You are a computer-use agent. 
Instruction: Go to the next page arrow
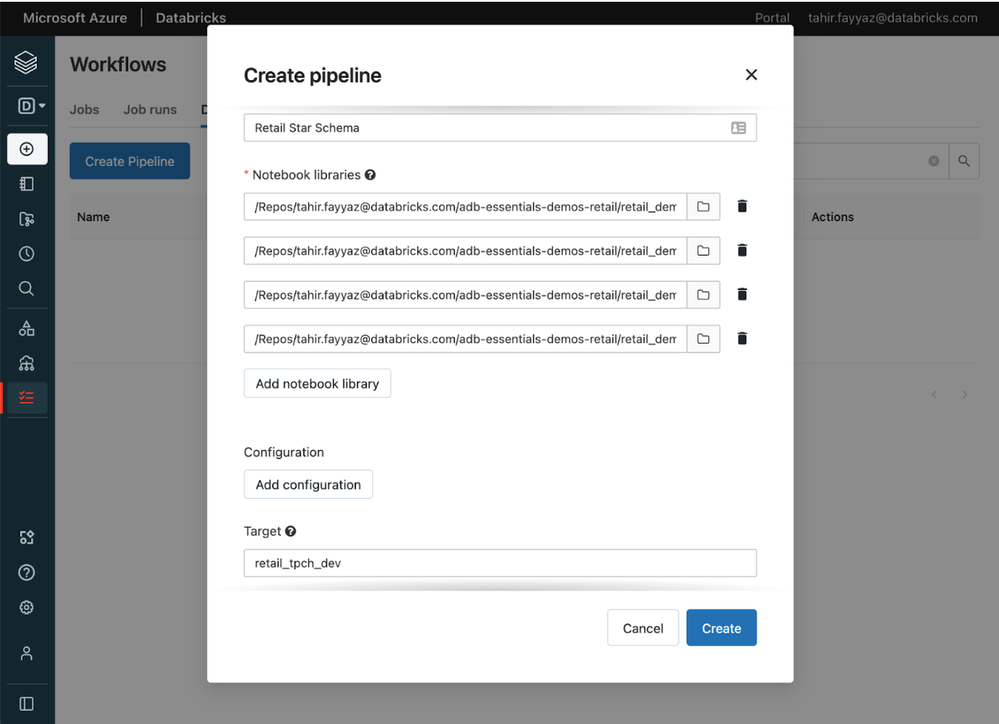[x=965, y=395]
